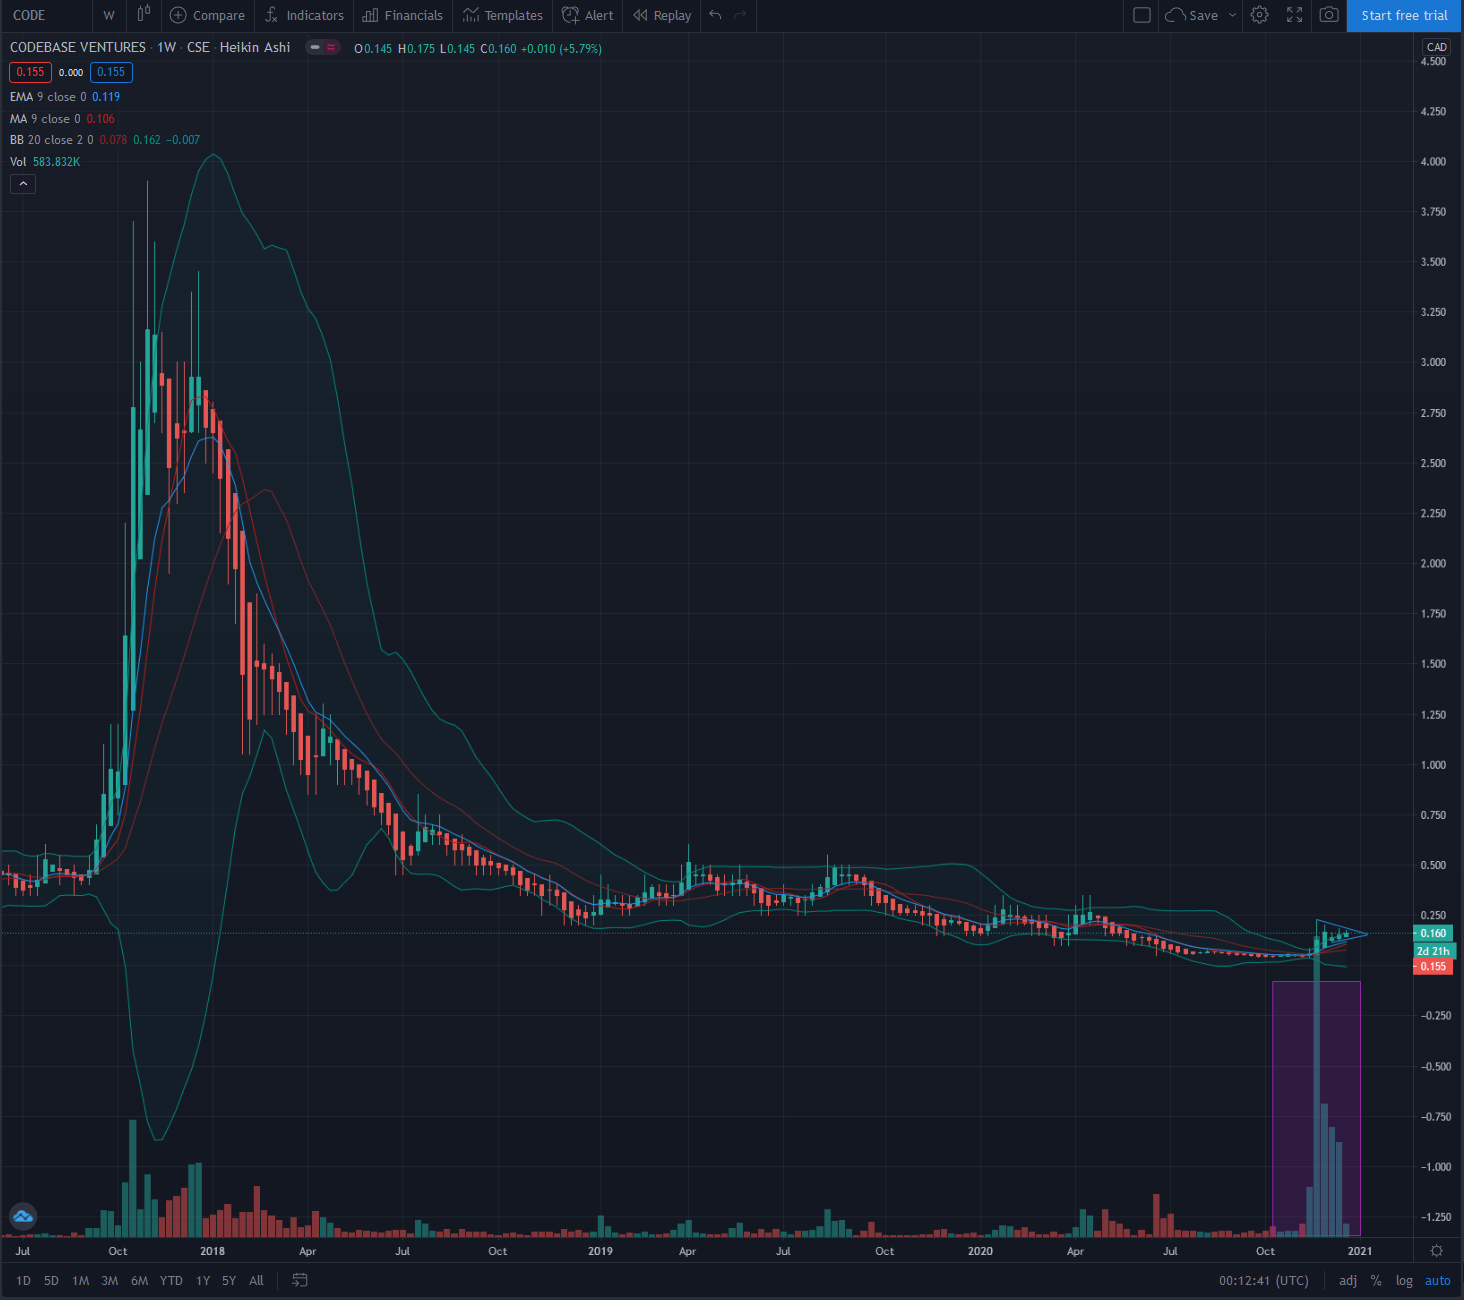Open the Financials menu

402,15
